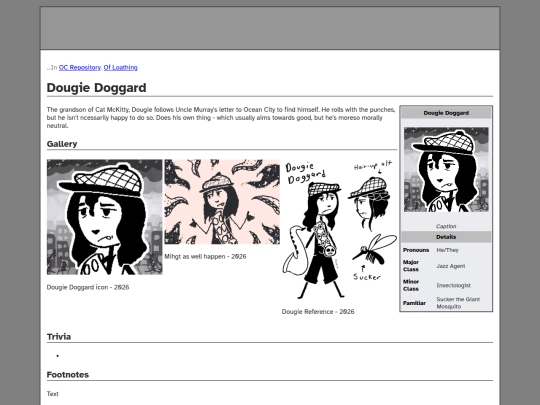Click the 'Insectologist' value

pyautogui.click(x=454, y=285)
